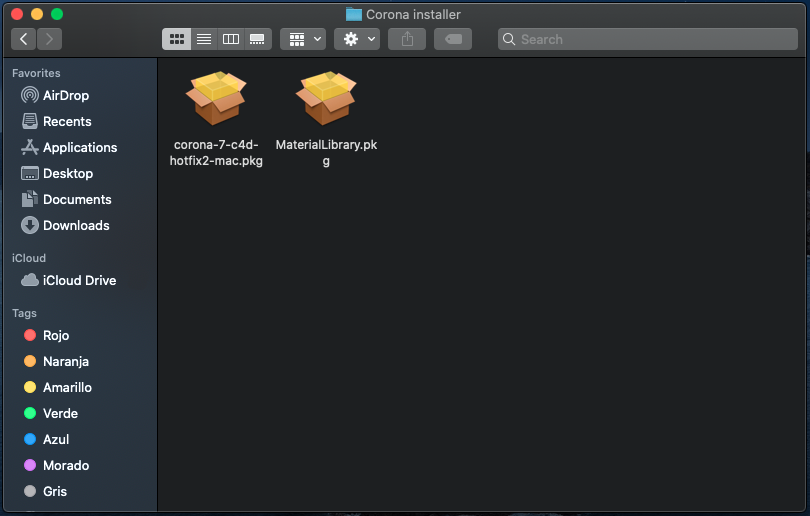Select the Rojo red tag dot

(30, 335)
